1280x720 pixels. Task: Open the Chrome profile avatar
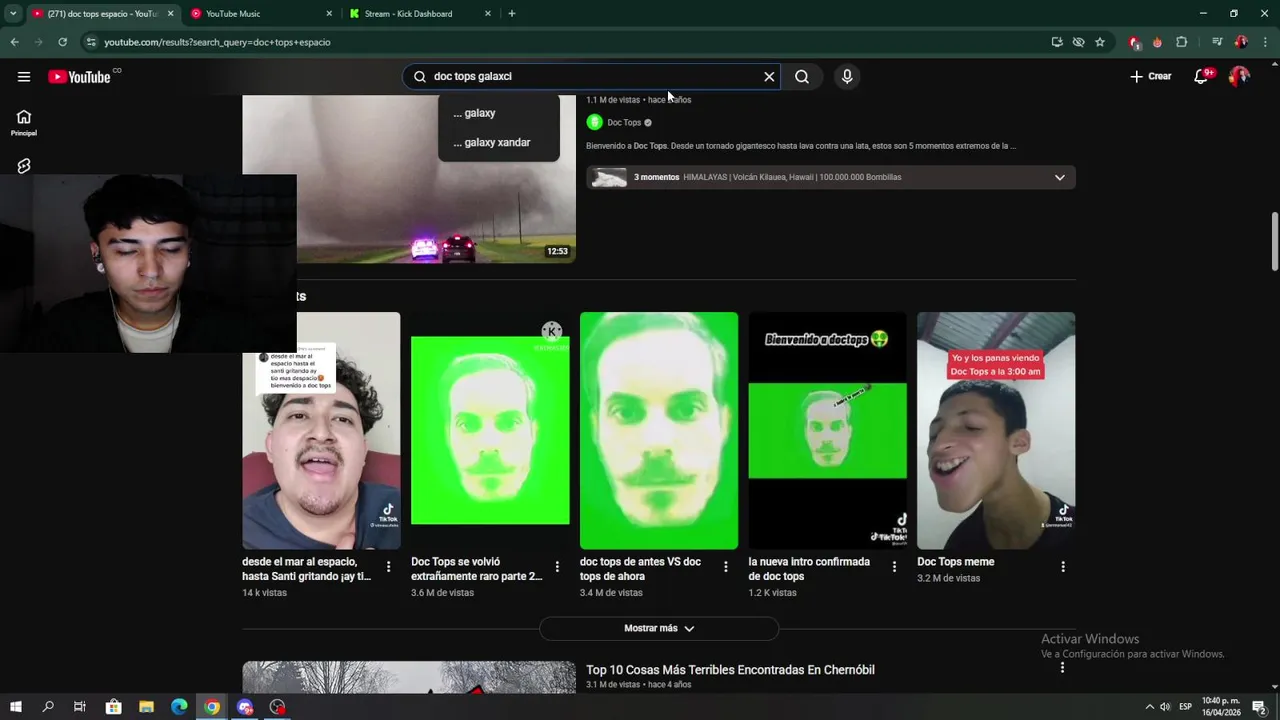1241,42
